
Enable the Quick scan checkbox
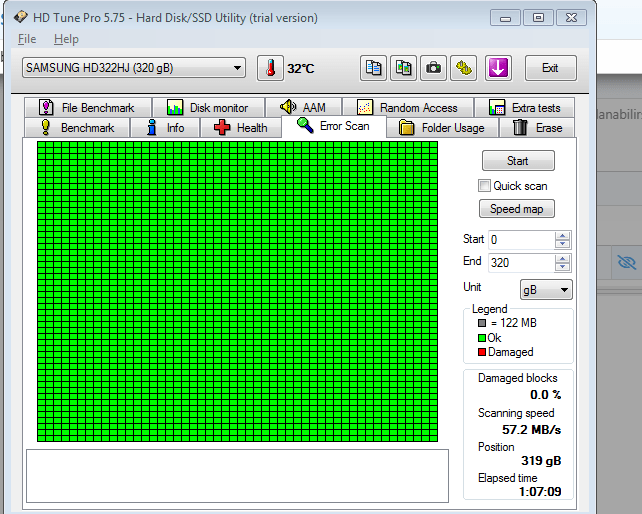(484, 186)
